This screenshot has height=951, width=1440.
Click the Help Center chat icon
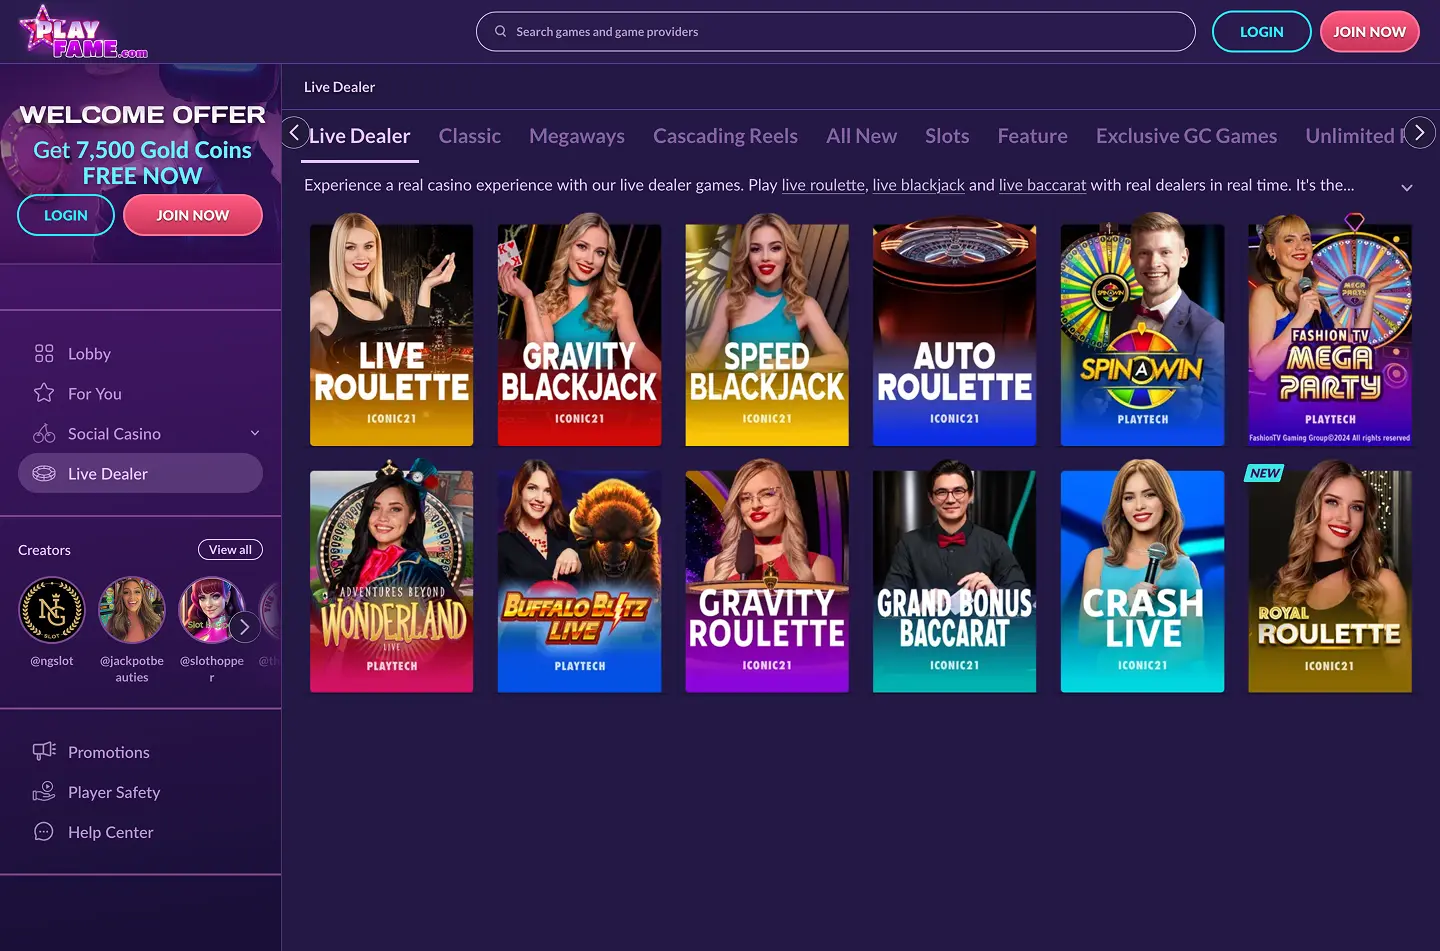pos(44,831)
